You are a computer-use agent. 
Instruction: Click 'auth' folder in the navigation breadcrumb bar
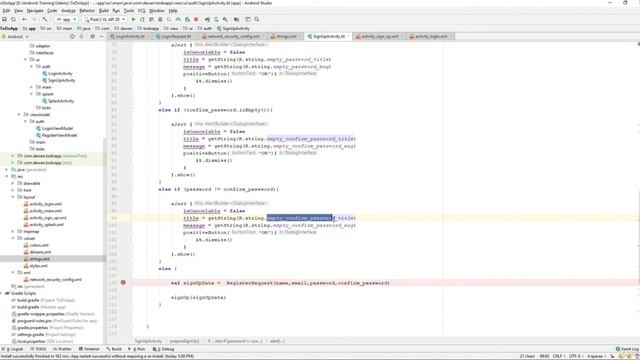point(205,28)
